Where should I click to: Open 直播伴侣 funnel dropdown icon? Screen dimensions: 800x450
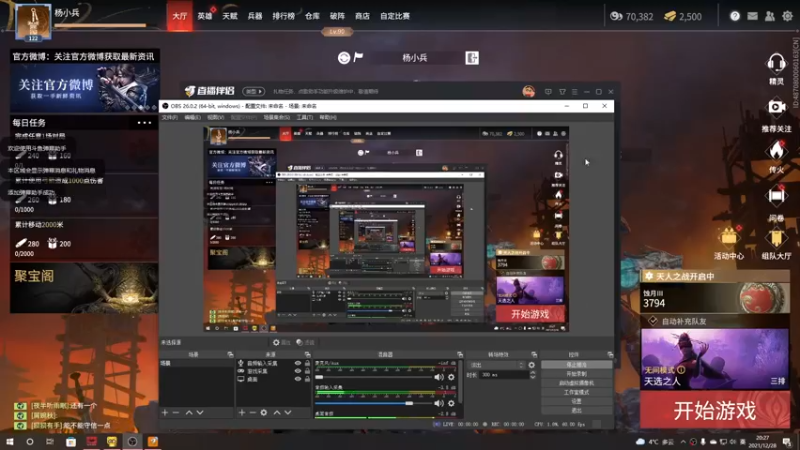coord(562,92)
